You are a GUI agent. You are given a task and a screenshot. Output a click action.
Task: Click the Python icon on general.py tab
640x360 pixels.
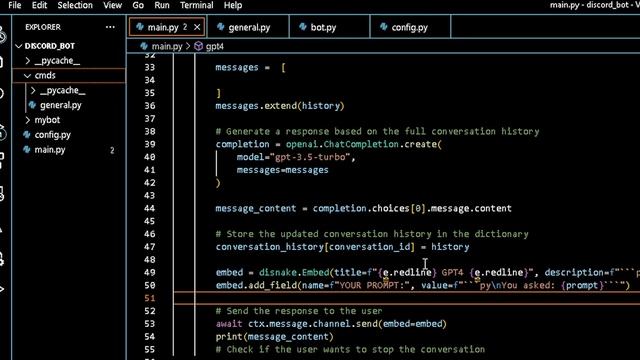[221, 27]
